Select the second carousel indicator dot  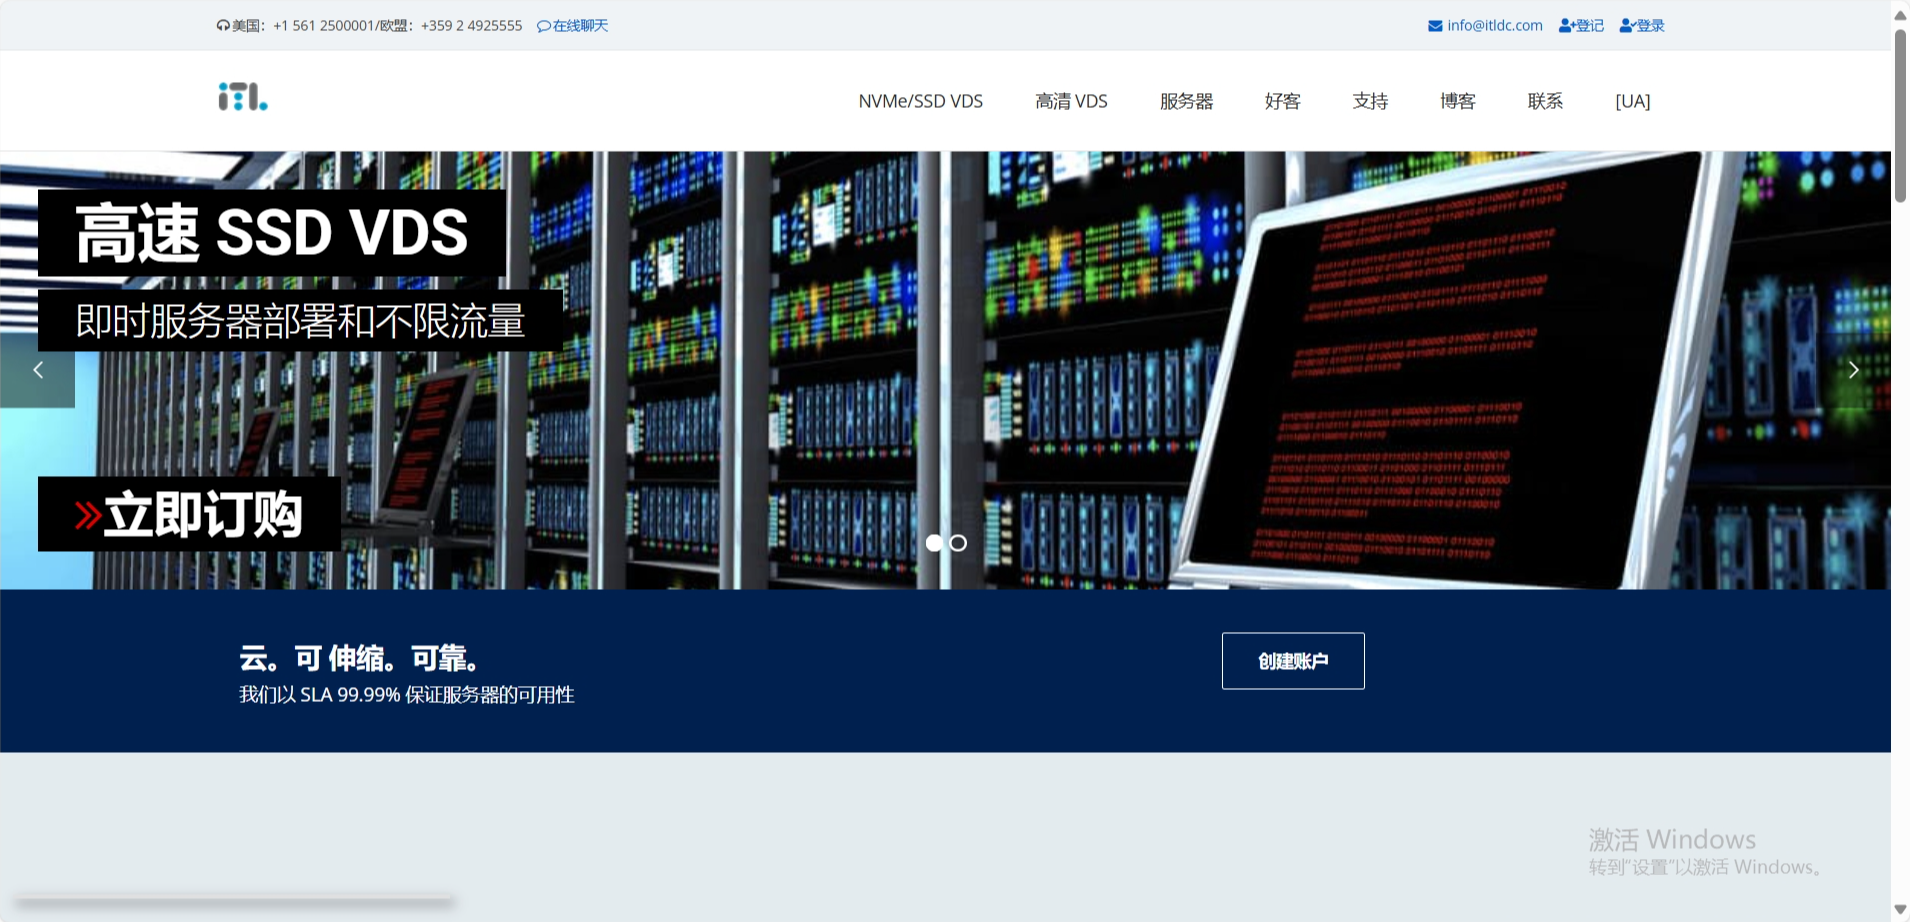point(958,543)
